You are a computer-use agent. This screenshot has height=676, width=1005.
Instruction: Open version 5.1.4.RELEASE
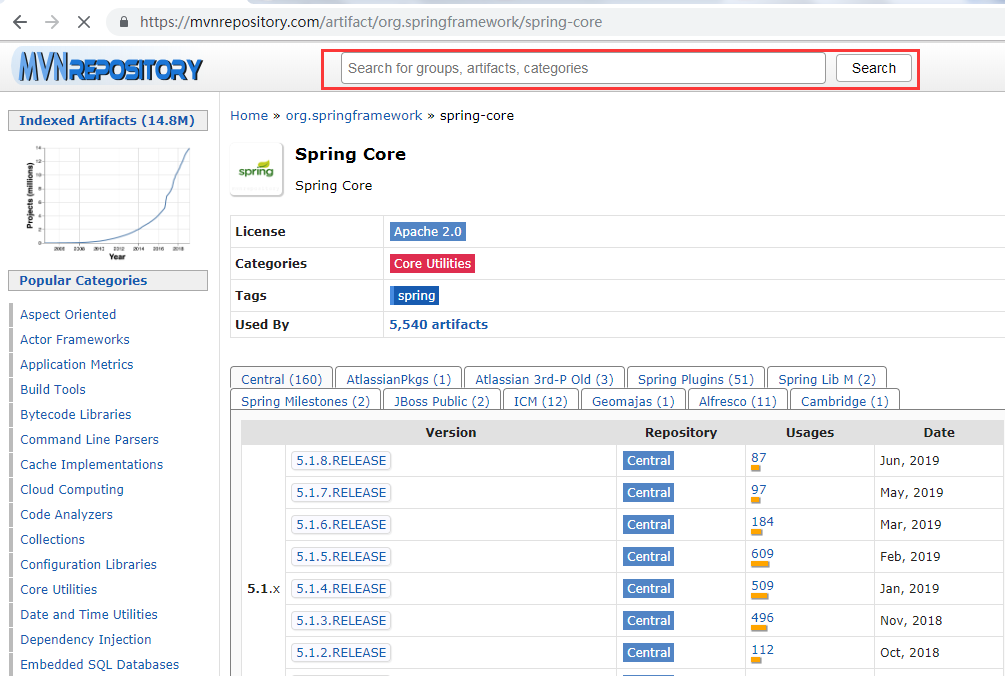coord(341,589)
